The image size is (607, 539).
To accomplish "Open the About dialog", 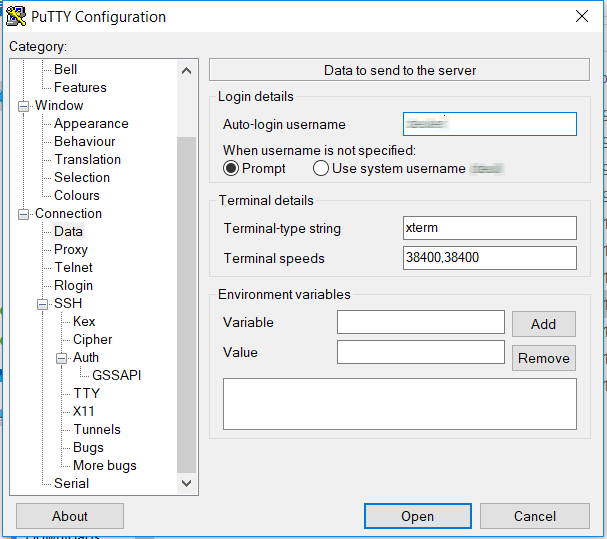I will 70,516.
